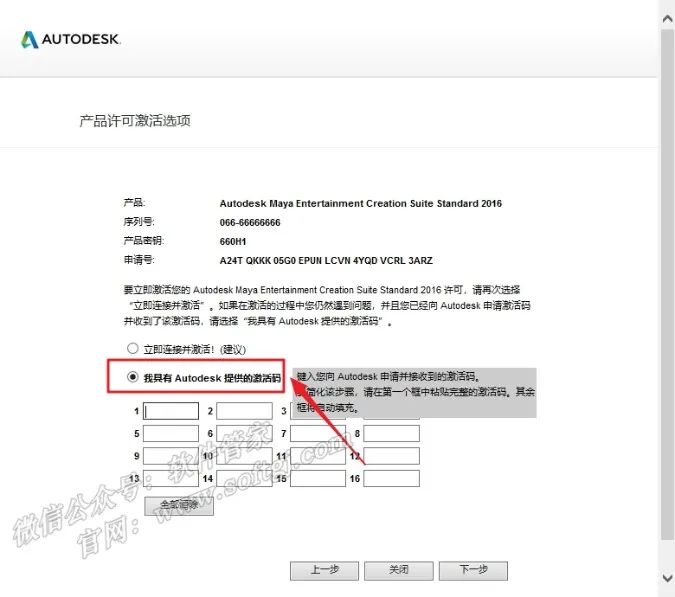
Task: Click activation code field 16
Action: point(391,478)
